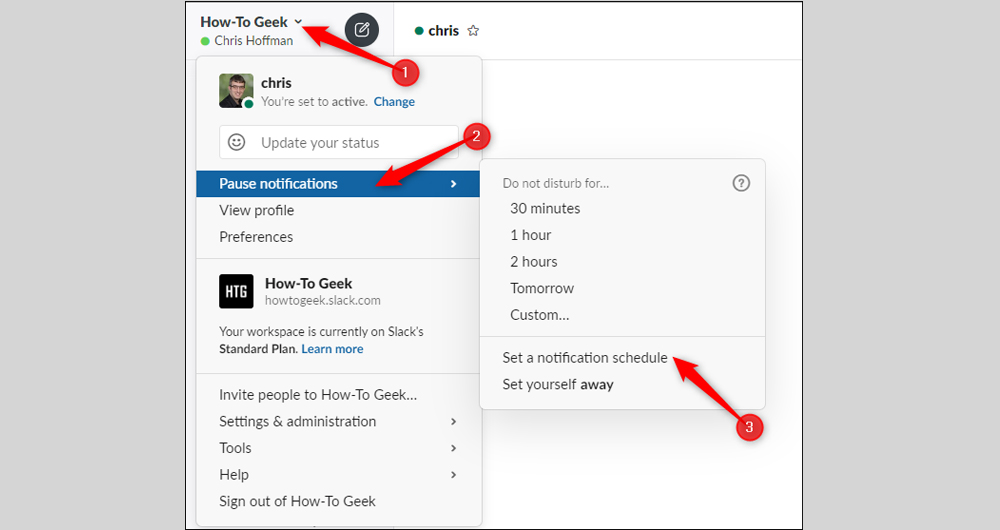Viewport: 1000px width, 530px height.
Task: Click the Chris Hoffman name under workspace
Action: click(x=254, y=41)
